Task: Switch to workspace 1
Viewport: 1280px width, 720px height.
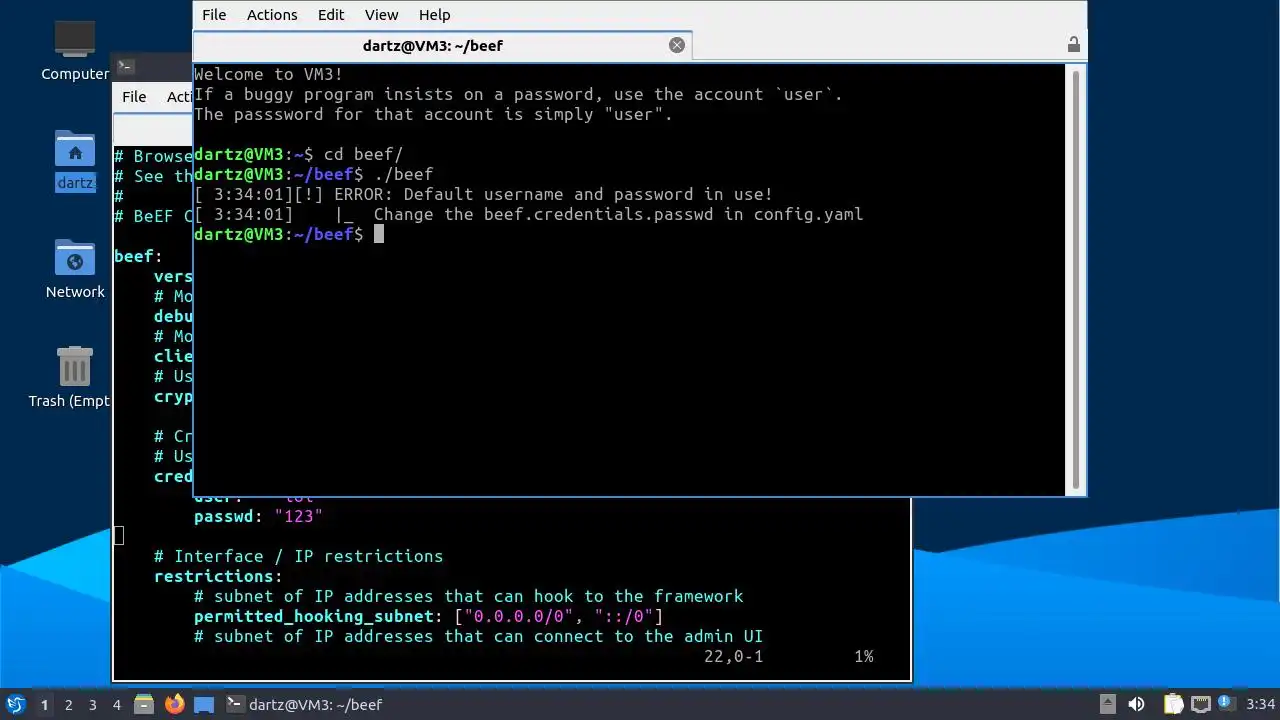Action: click(44, 704)
